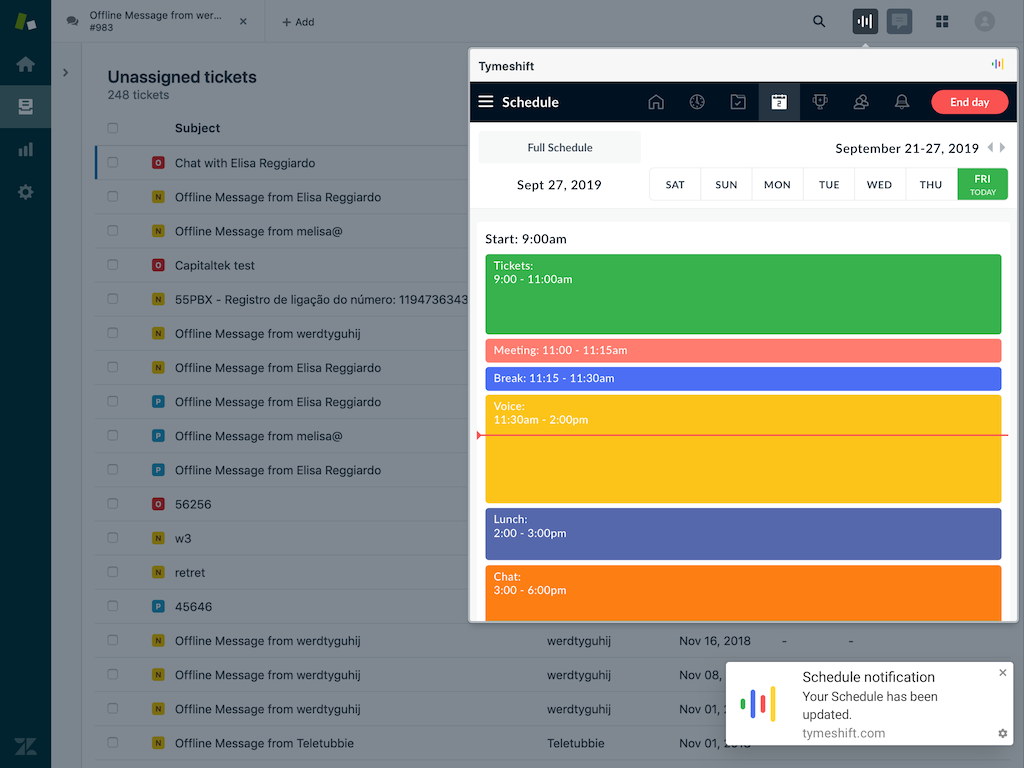
Task: Switch to the WED day tab
Action: tap(879, 185)
